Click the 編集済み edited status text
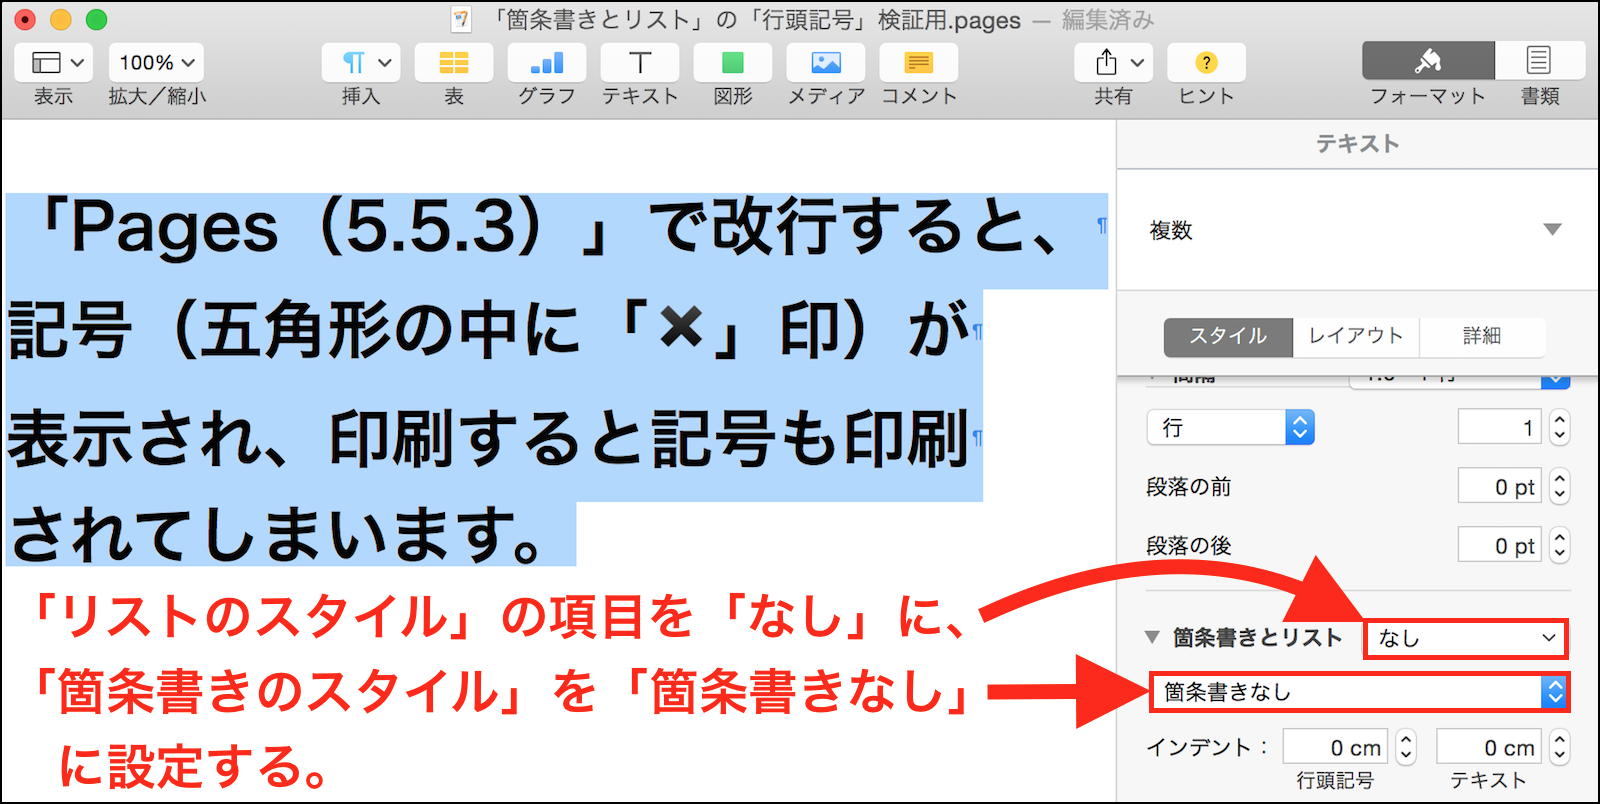 [x=1107, y=20]
